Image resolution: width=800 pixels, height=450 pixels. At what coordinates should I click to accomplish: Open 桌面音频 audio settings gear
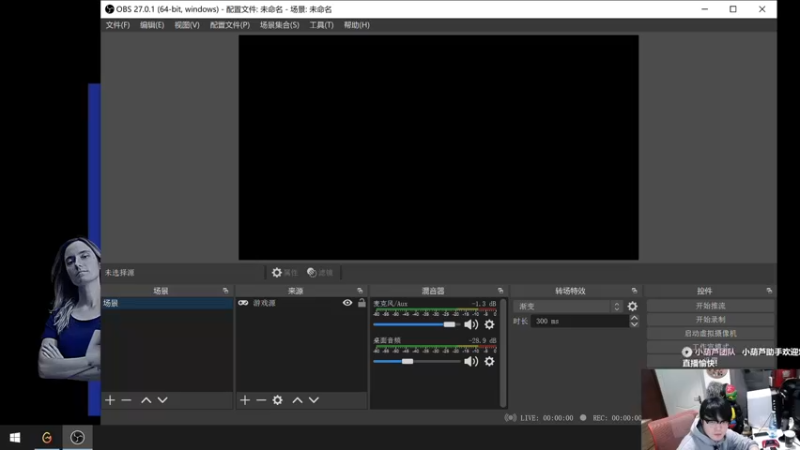click(x=489, y=361)
